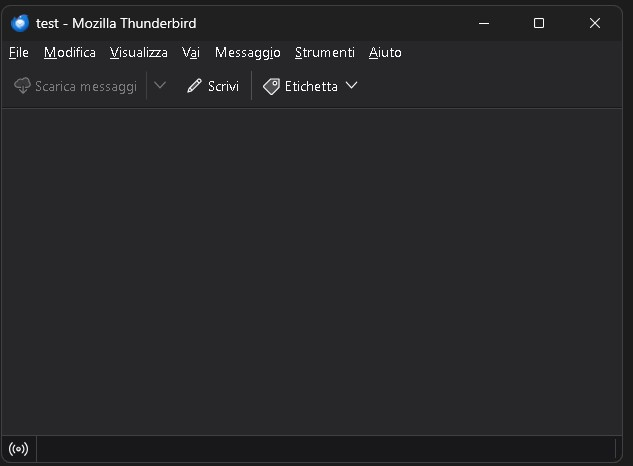Screen dimensions: 633x466
Task: Click the empty message pane area
Action: pos(316,270)
